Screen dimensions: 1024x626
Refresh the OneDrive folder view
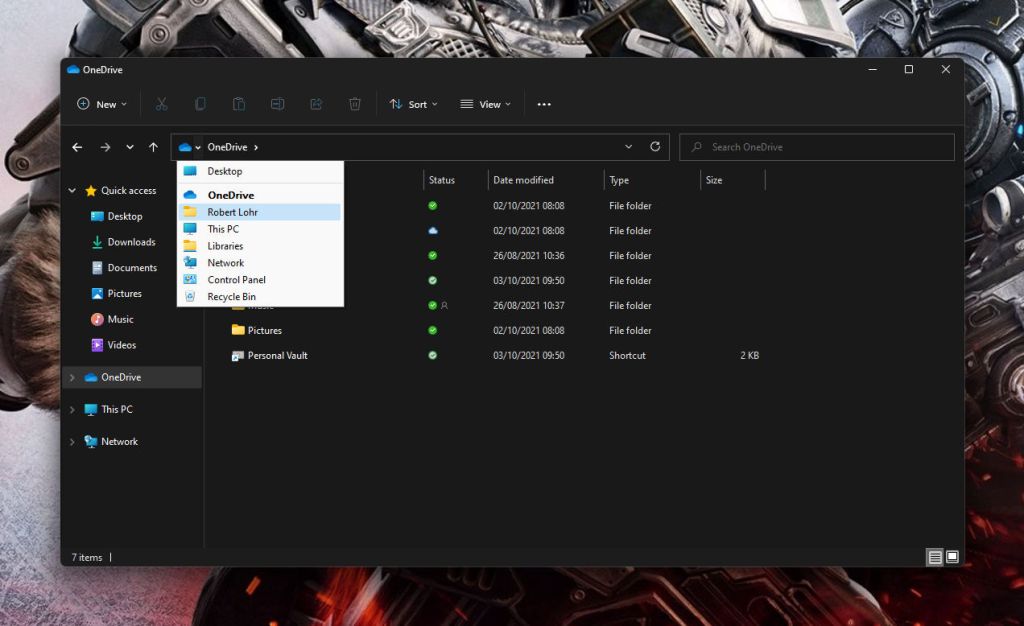coord(655,147)
